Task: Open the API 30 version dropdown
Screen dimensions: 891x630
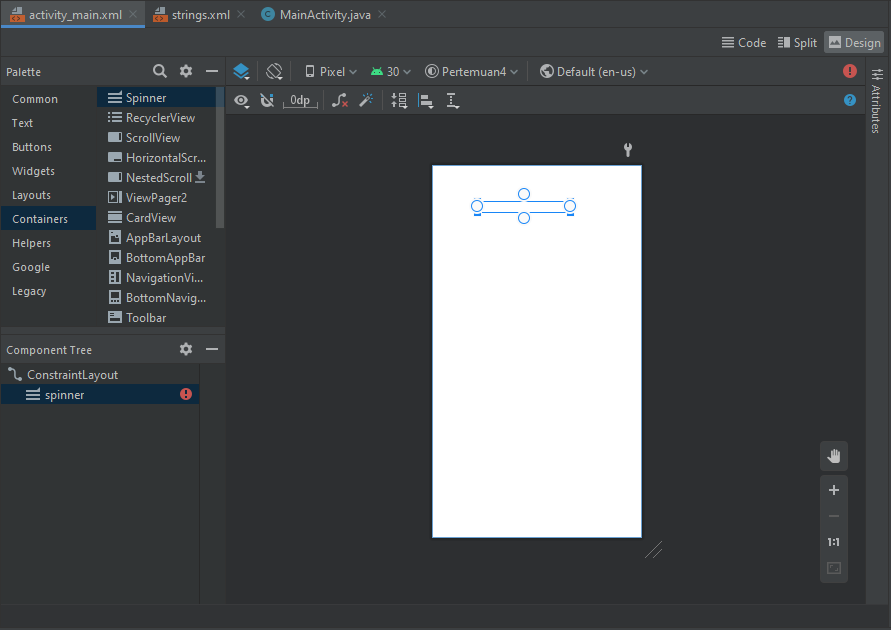Action: pos(390,72)
